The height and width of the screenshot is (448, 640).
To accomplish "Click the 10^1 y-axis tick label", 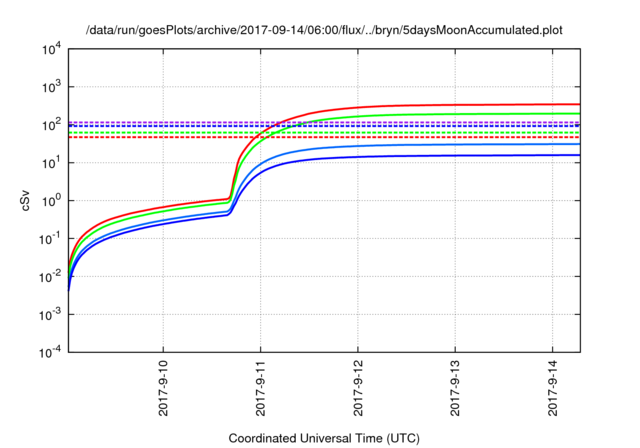I will point(51,163).
